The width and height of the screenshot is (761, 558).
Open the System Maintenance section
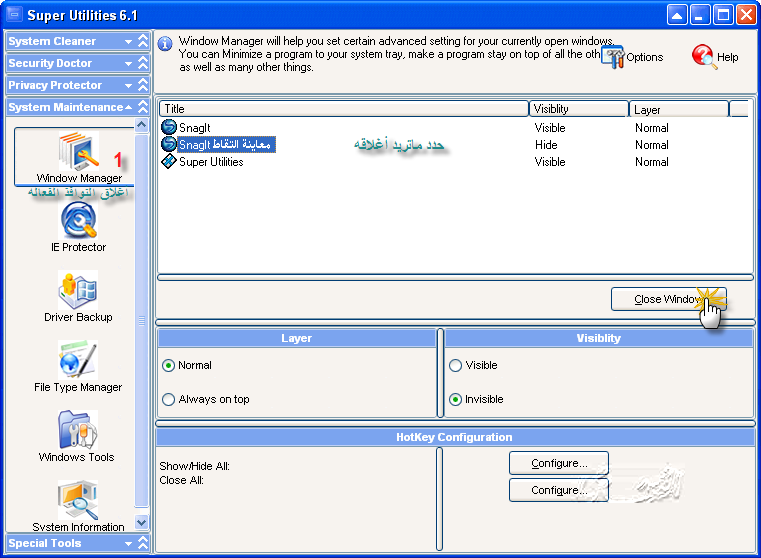tap(78, 107)
